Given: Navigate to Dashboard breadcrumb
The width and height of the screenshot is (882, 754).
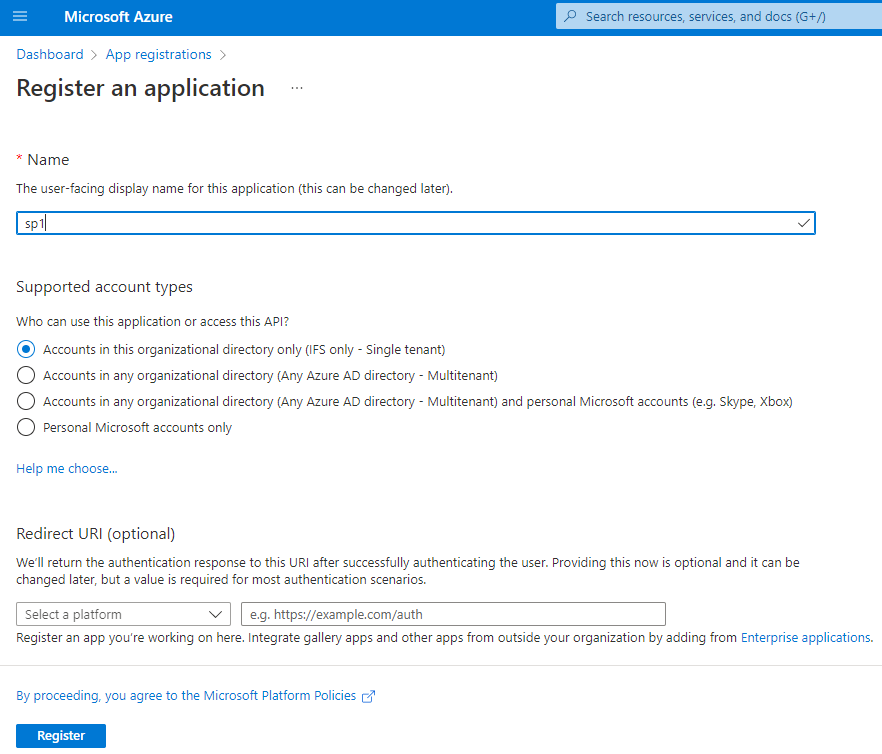Looking at the screenshot, I should coord(50,54).
